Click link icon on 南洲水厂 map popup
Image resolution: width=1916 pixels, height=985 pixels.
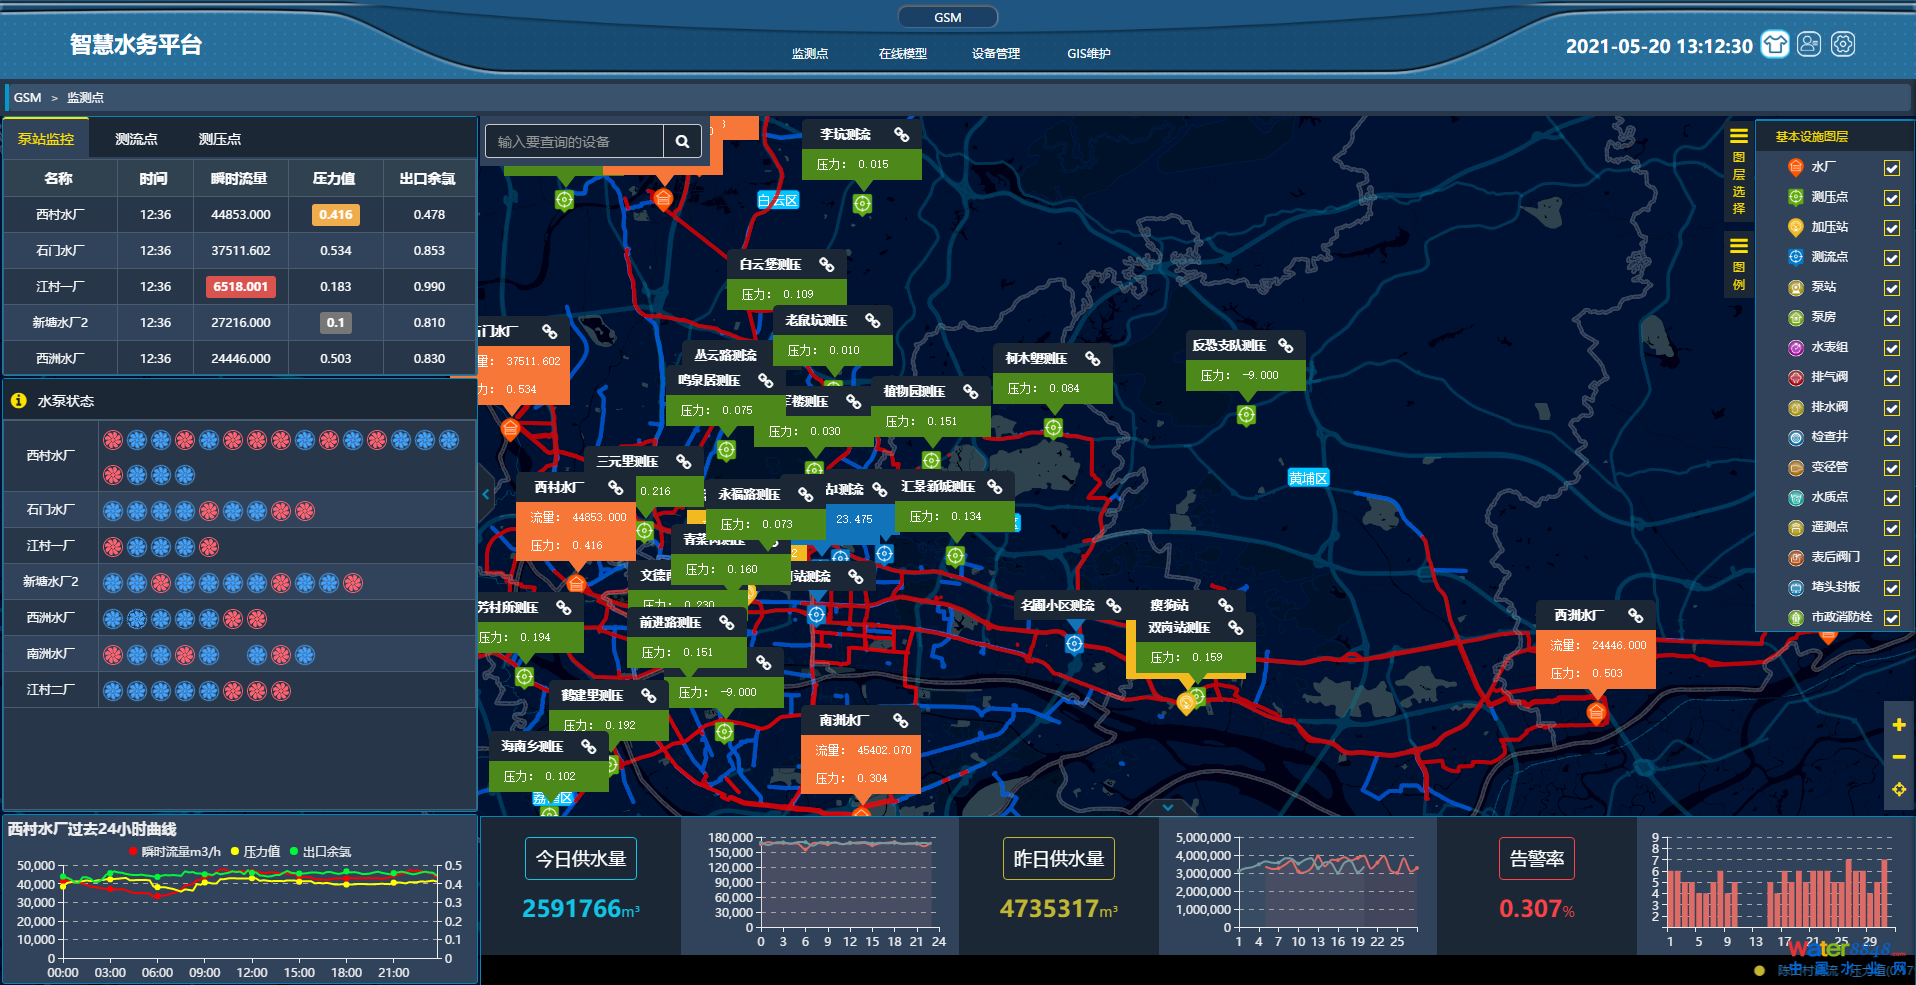point(901,720)
